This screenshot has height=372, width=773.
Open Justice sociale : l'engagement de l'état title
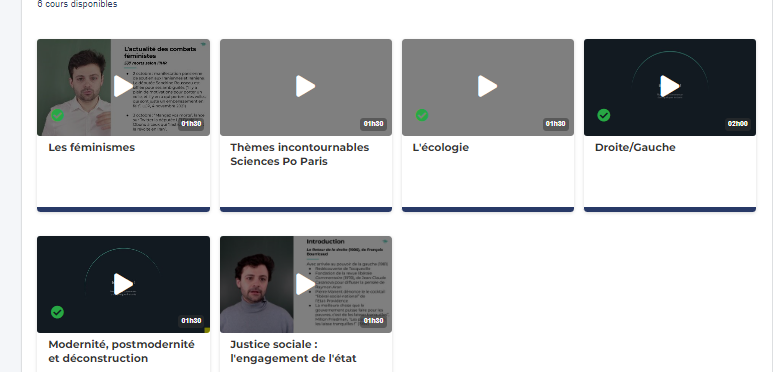[x=293, y=351]
